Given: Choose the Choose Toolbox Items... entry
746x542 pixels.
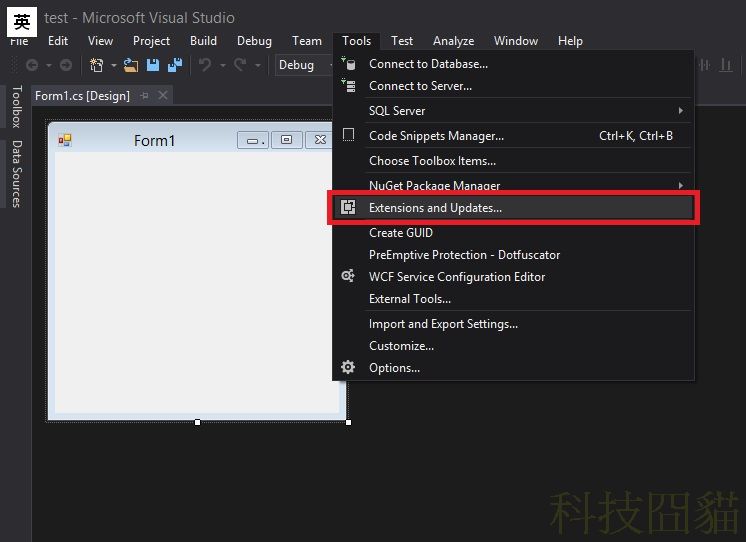Looking at the screenshot, I should tap(513, 160).
